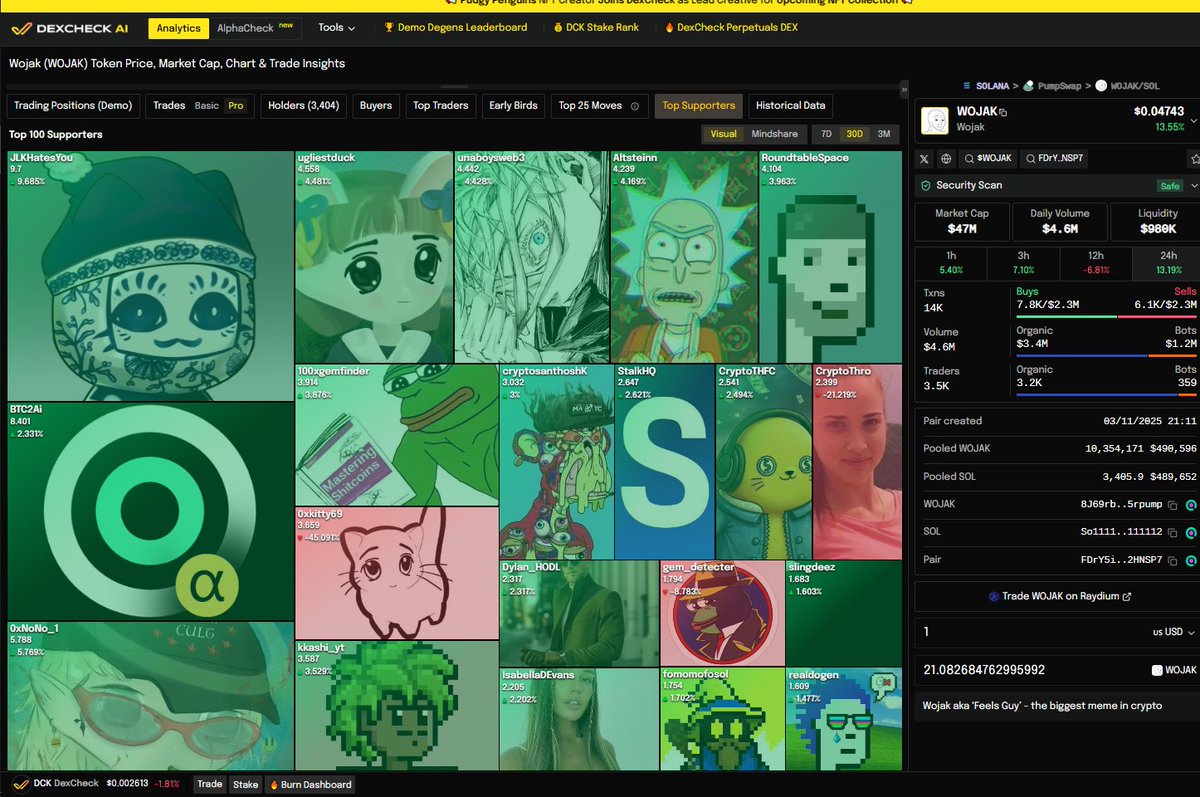Click the DexCheck AI logo
This screenshot has height=797, width=1200.
coord(70,28)
